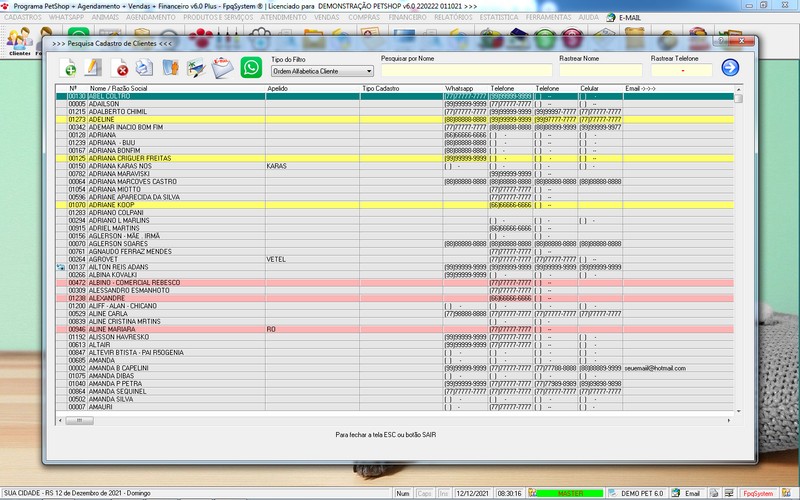Open WhatsApp green icon in dialog
This screenshot has width=800, height=500.
coord(251,67)
